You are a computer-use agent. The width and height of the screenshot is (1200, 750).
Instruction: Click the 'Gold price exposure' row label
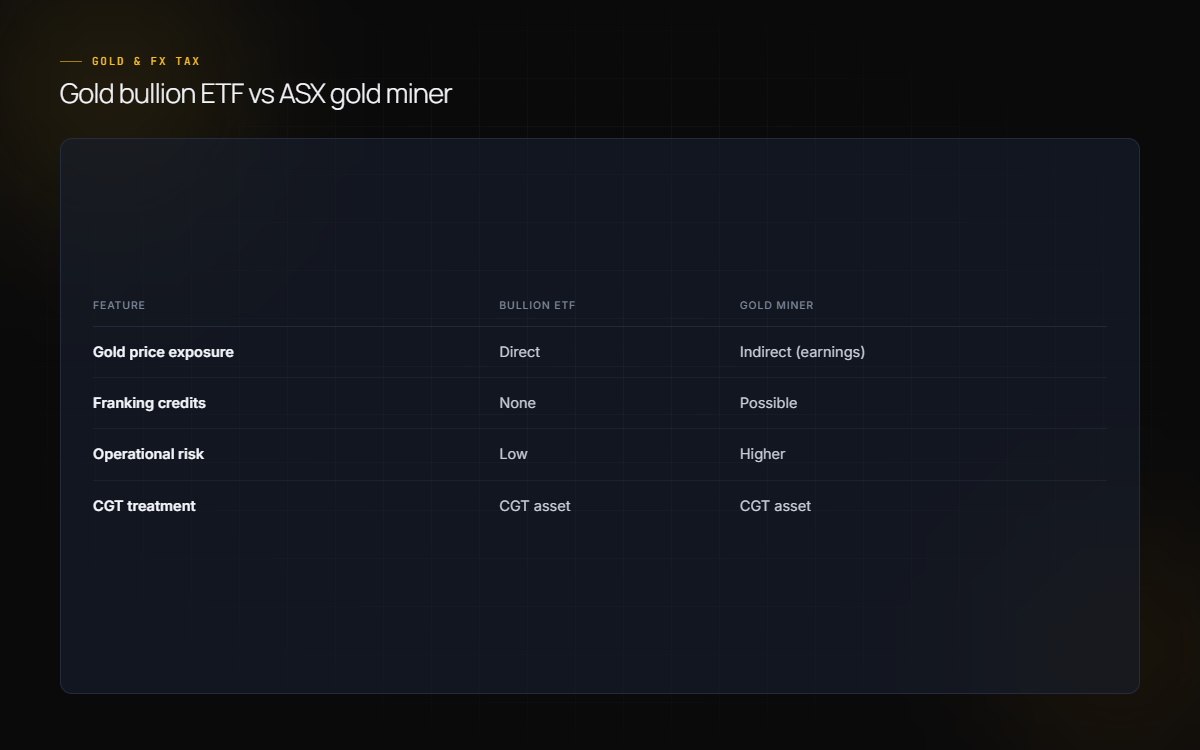(x=163, y=352)
